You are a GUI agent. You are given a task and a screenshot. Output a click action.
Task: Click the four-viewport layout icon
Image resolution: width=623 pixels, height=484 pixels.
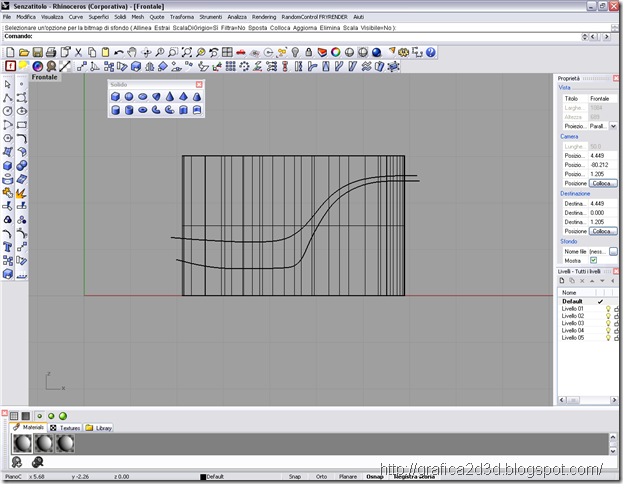coord(227,52)
